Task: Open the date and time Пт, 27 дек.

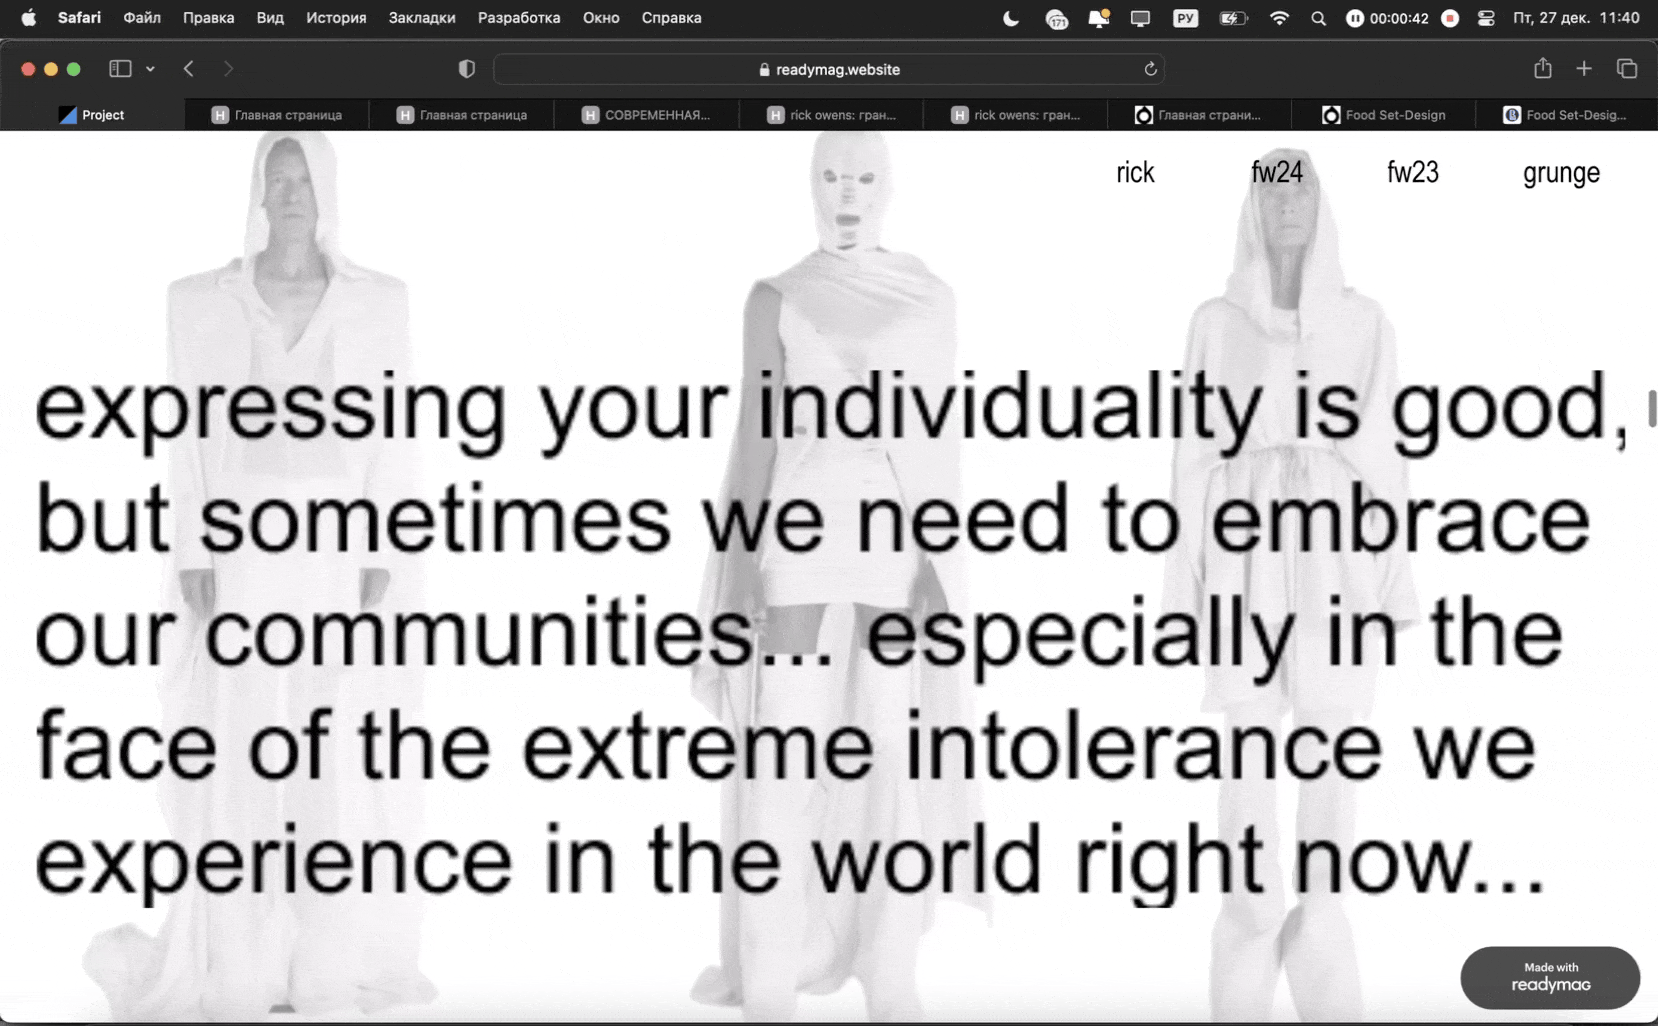Action: (1576, 18)
